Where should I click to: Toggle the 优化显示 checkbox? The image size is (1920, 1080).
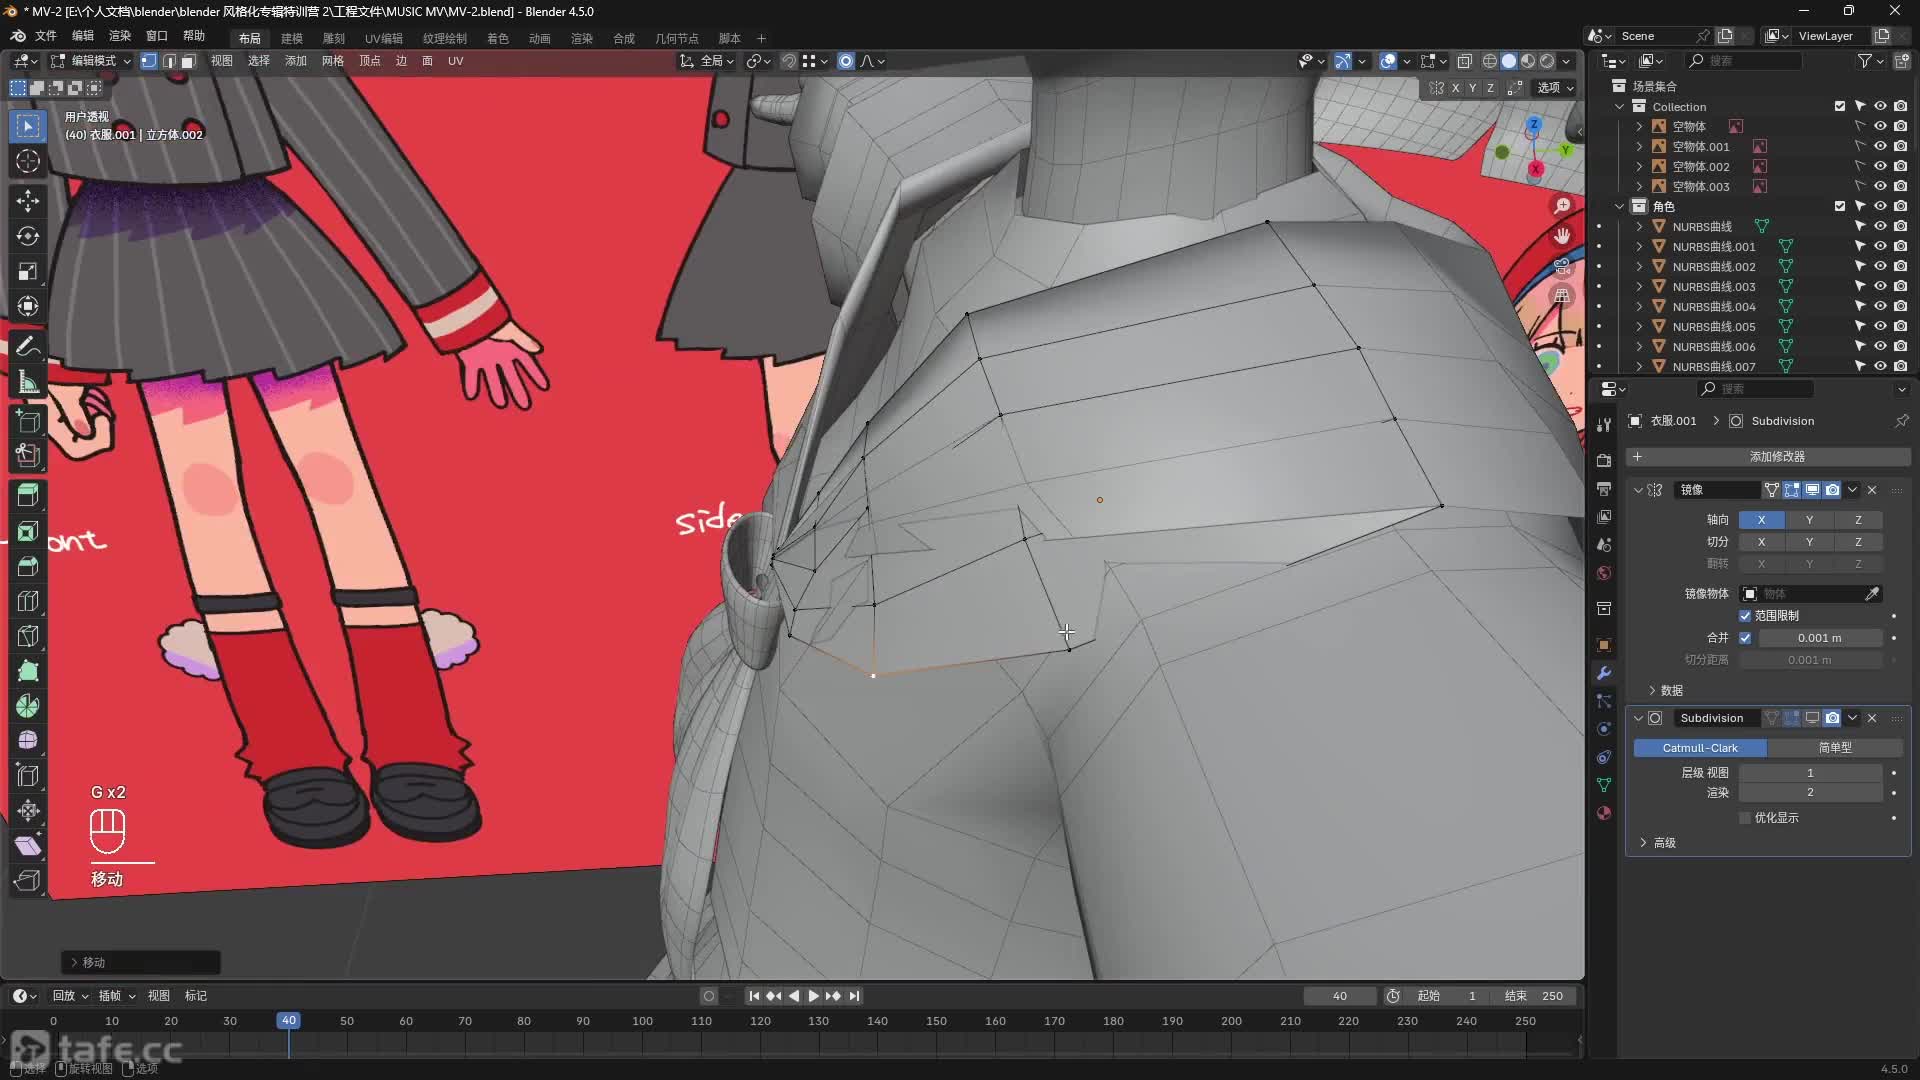coord(1745,818)
